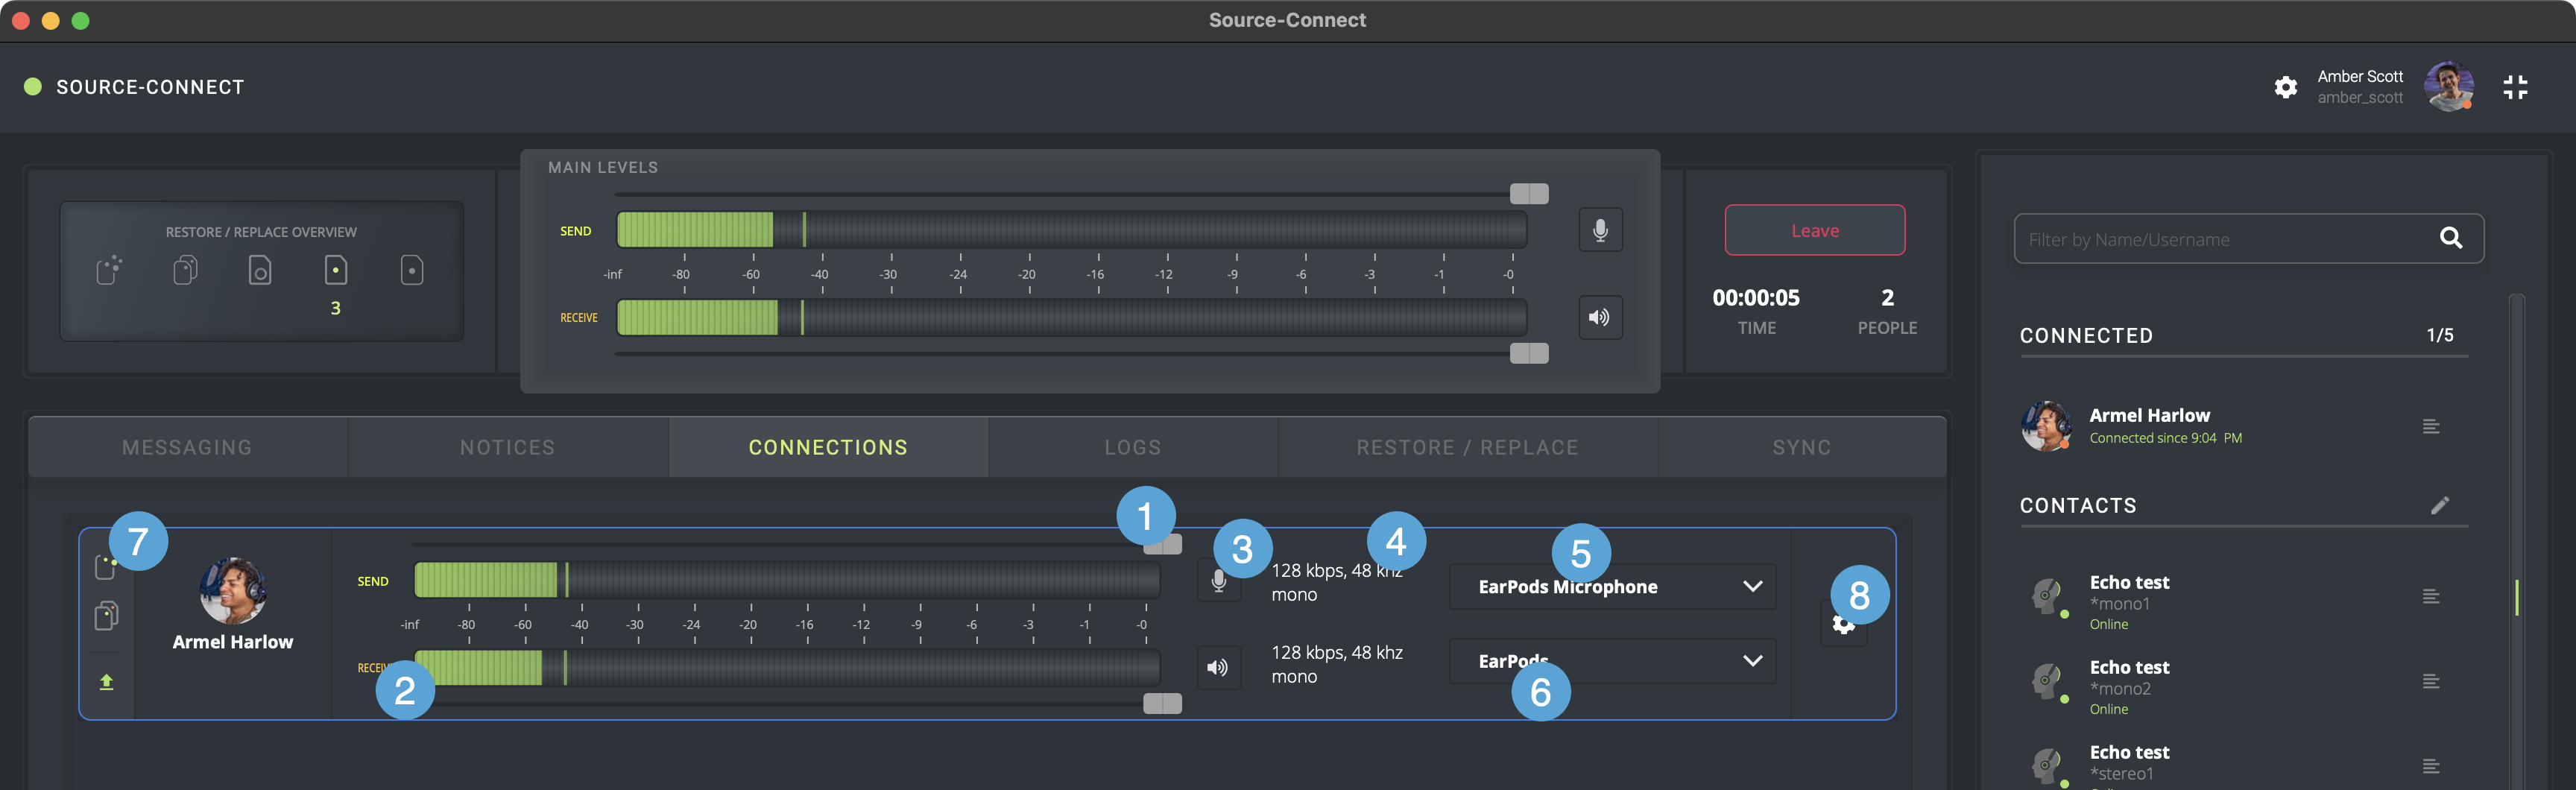Click the Amber Scott profile avatar
The width and height of the screenshot is (2576, 790).
(x=2448, y=86)
